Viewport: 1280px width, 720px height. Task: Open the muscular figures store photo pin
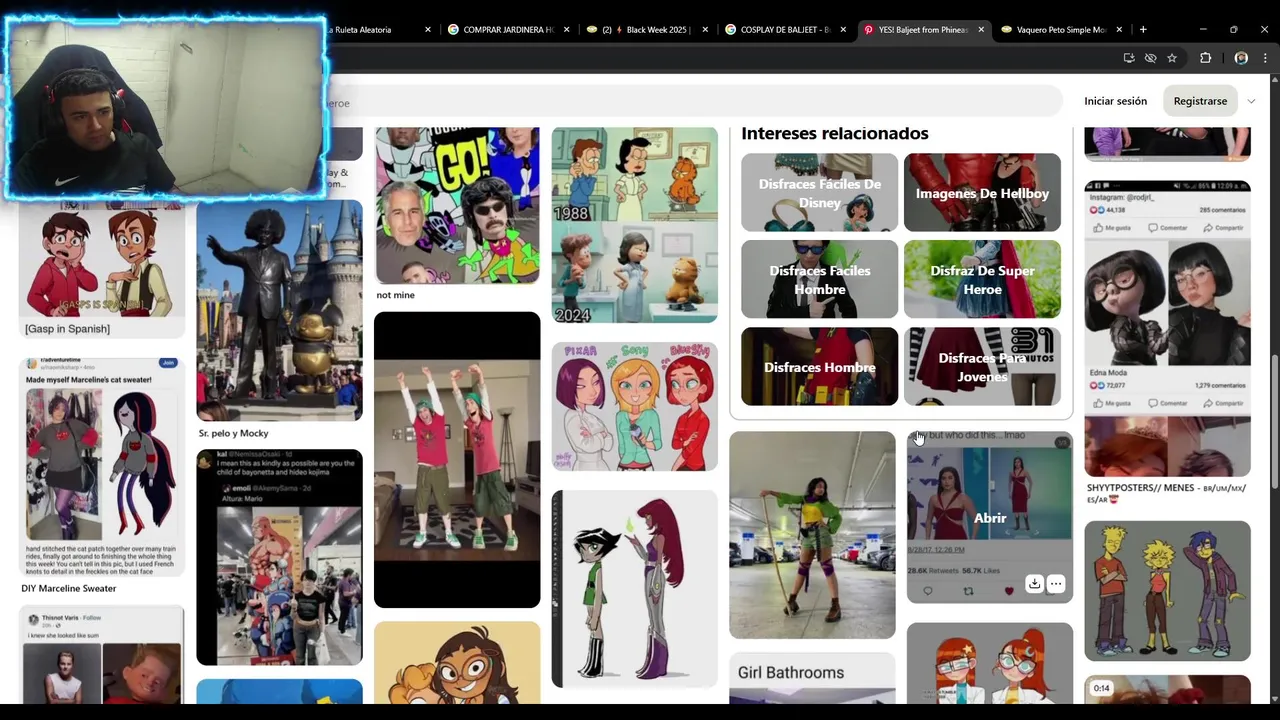coord(279,557)
